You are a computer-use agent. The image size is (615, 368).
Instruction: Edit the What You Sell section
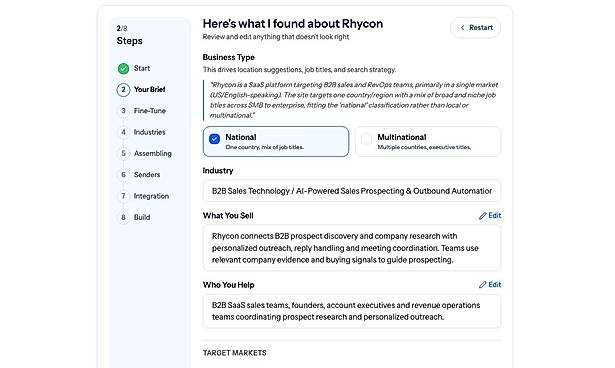pos(490,215)
